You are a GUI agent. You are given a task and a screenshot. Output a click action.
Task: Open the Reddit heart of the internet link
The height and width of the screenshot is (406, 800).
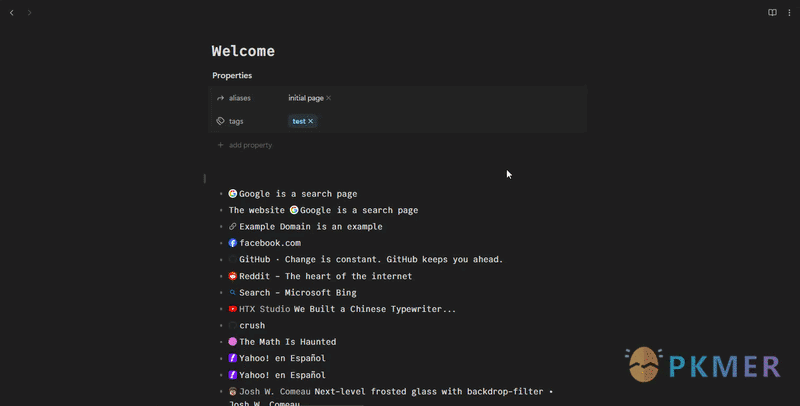pos(326,276)
